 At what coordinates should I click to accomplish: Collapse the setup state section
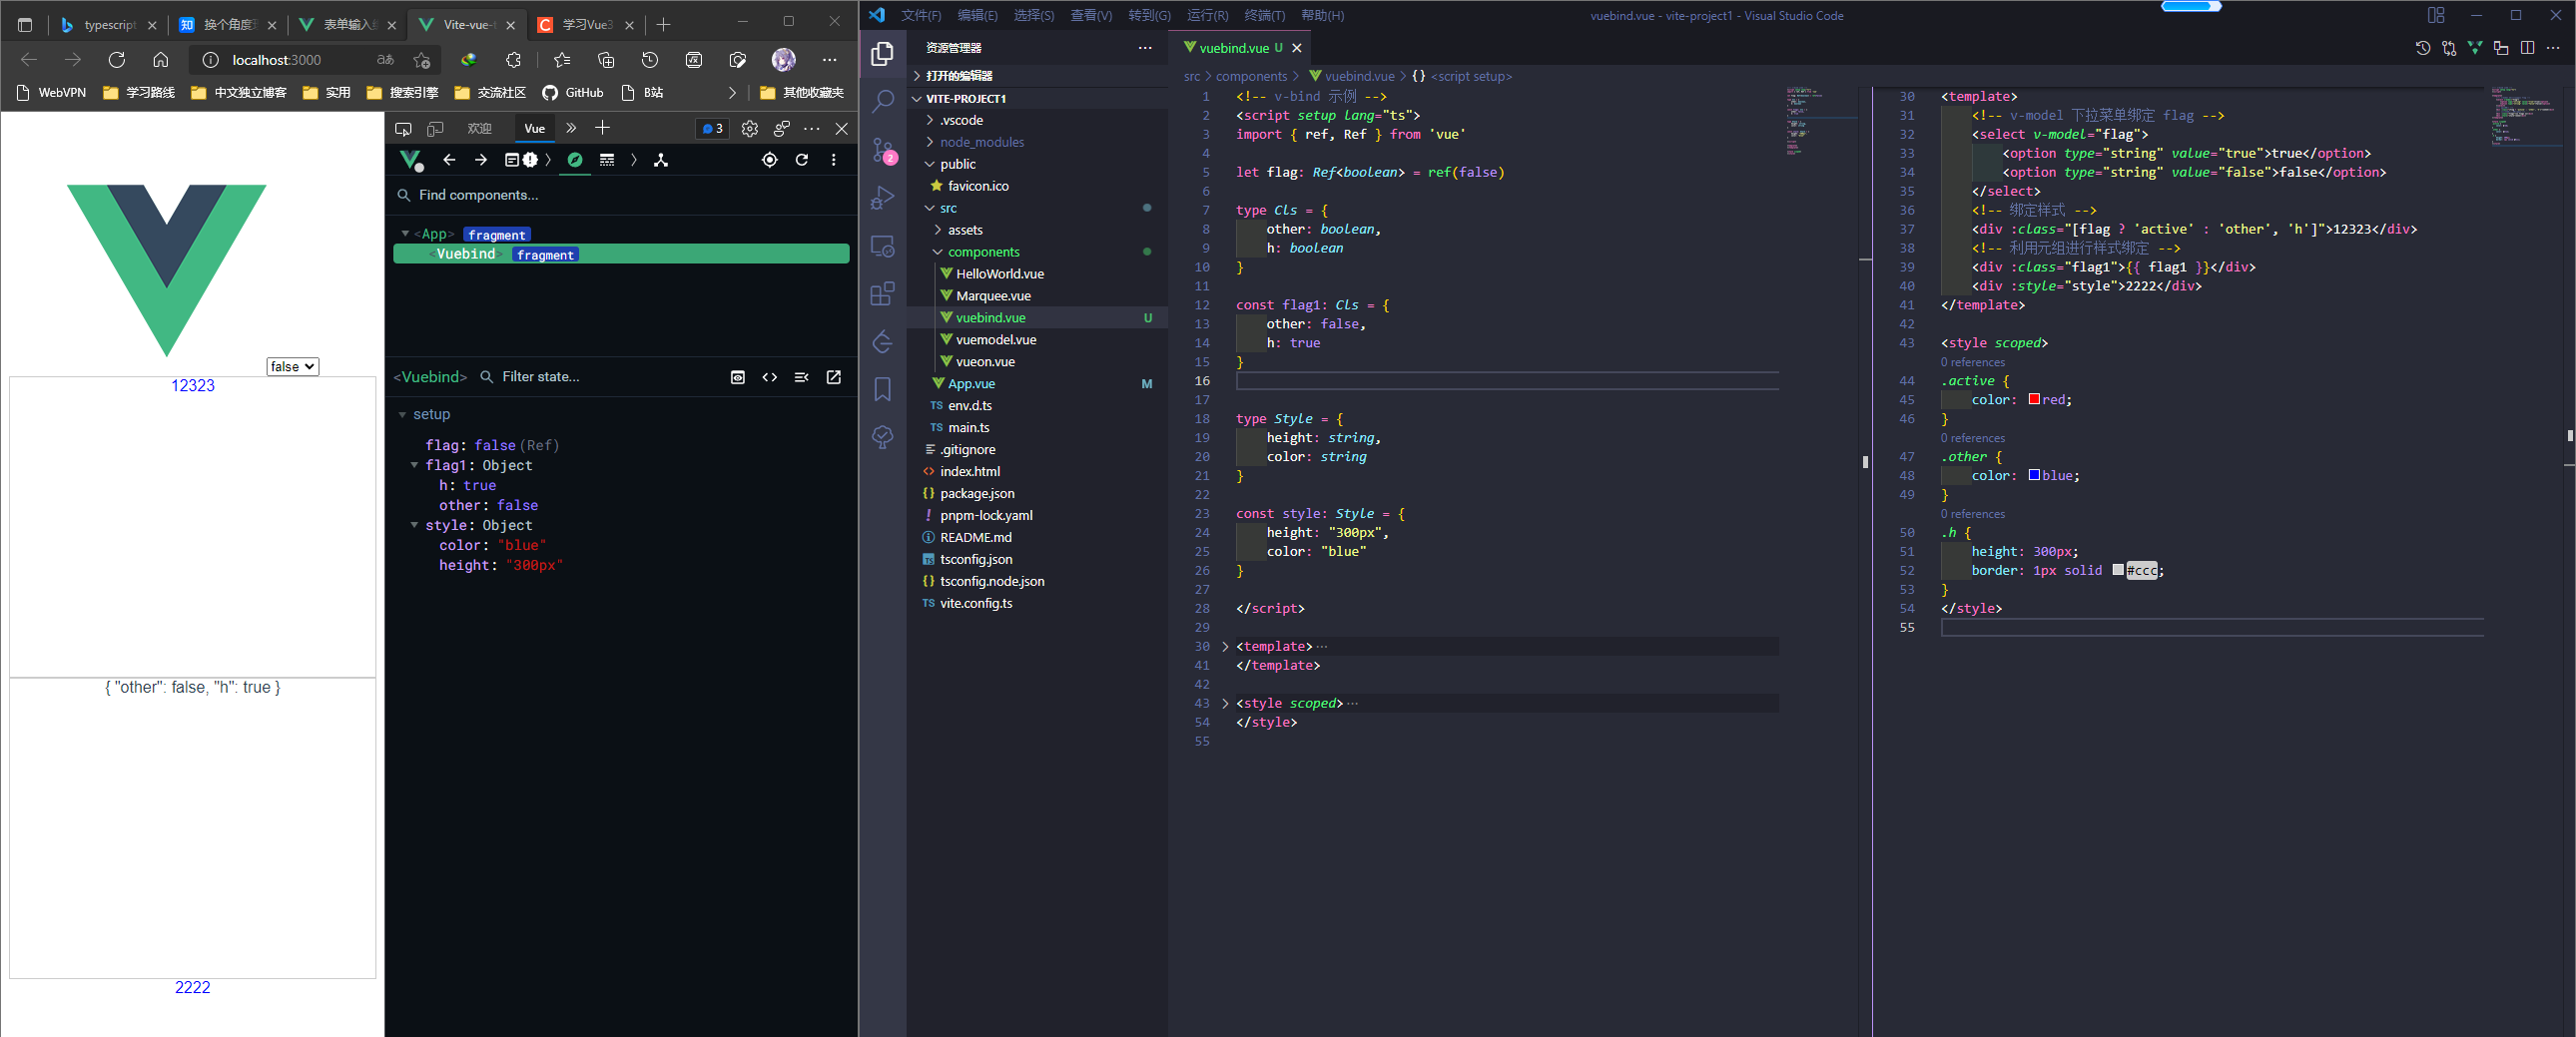(x=402, y=414)
